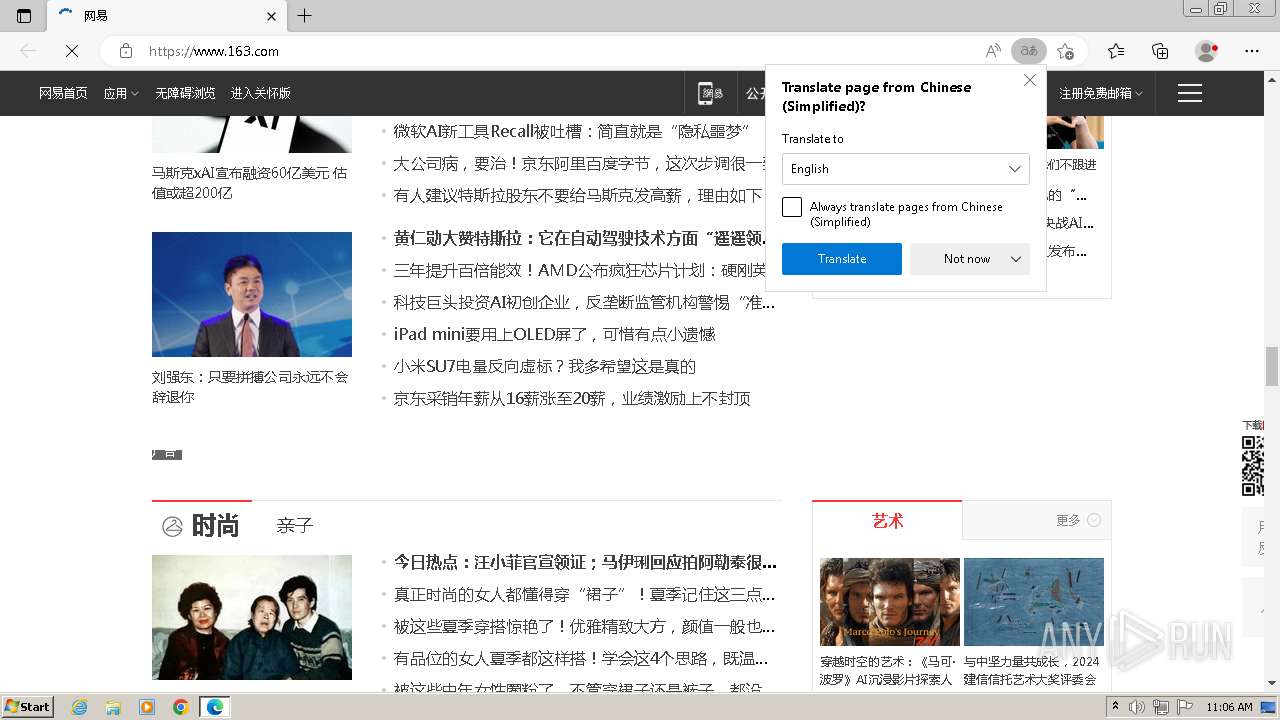Screen dimensions: 1280x720
Task: Click the Translate button
Action: point(842,259)
